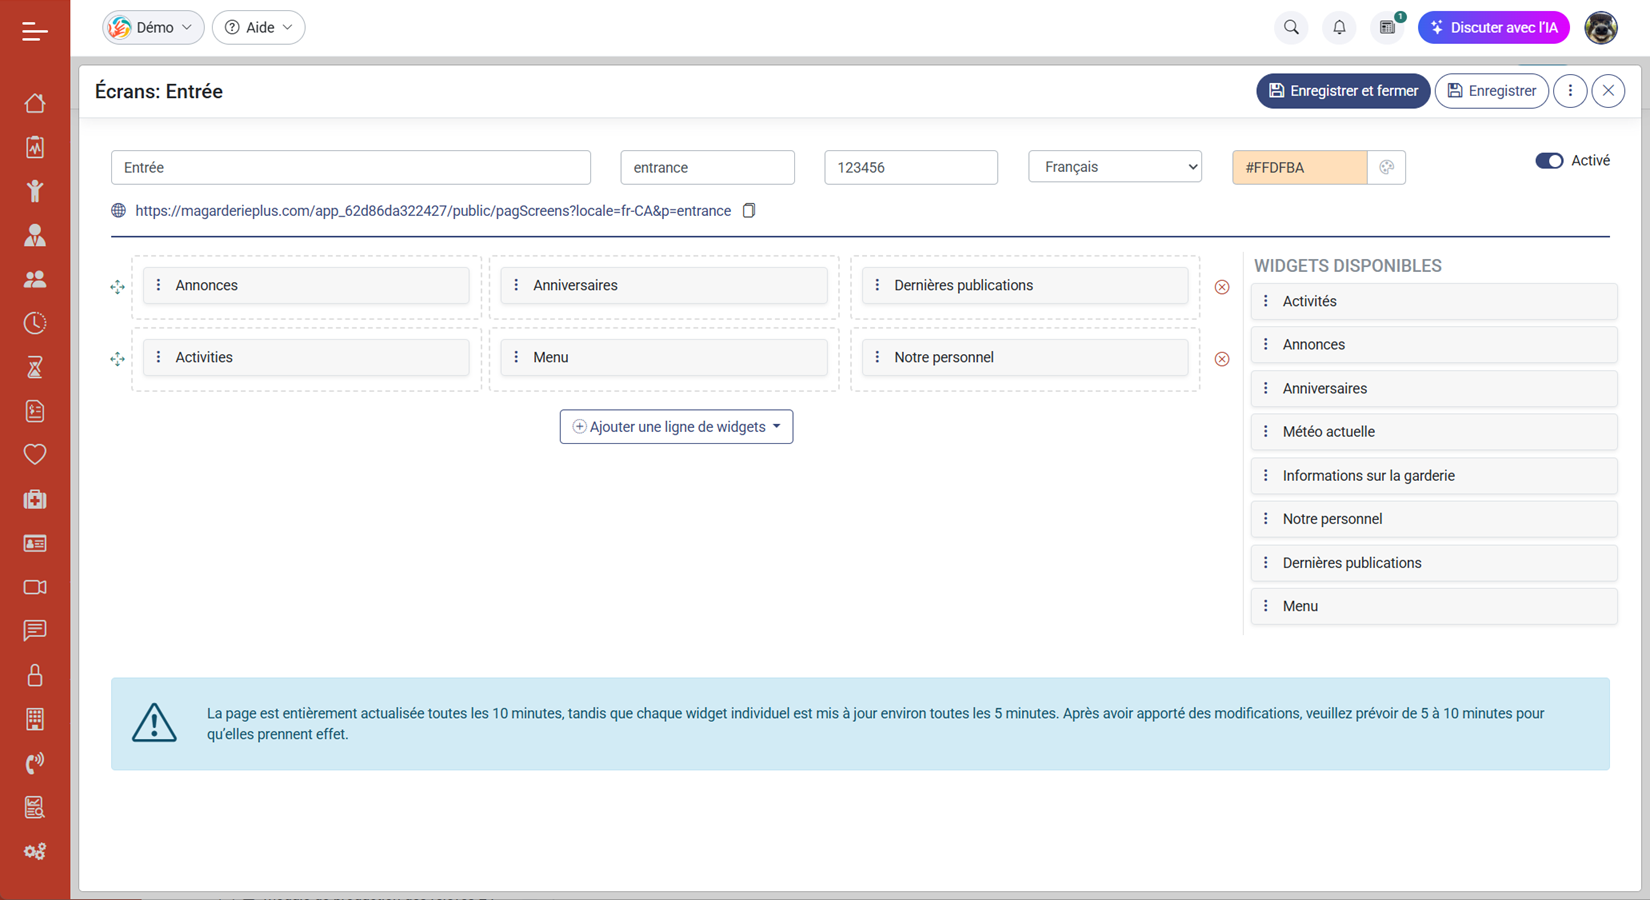Click the color palette picker icon
The image size is (1650, 900).
[1386, 168]
